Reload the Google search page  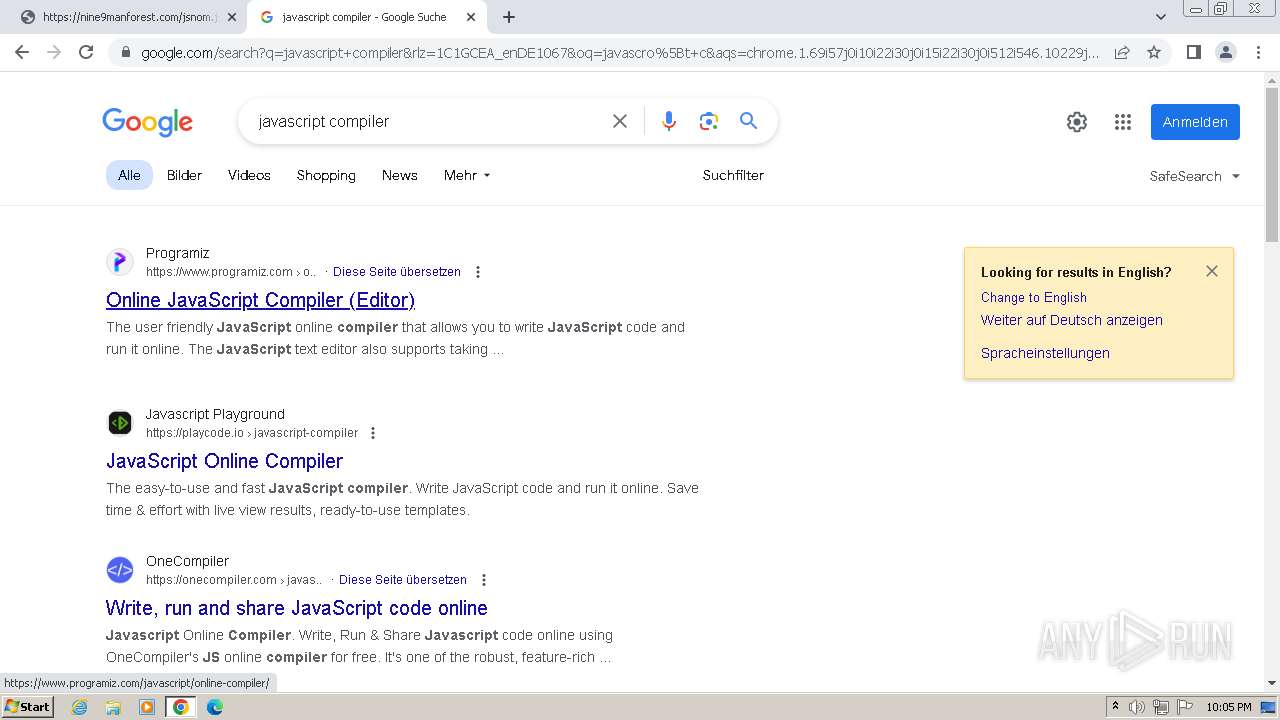click(x=86, y=52)
